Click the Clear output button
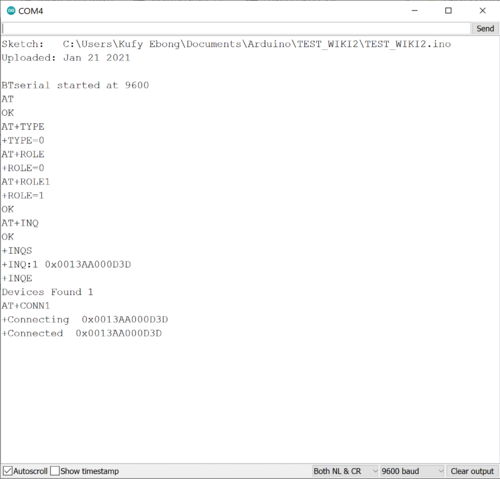 [472, 471]
